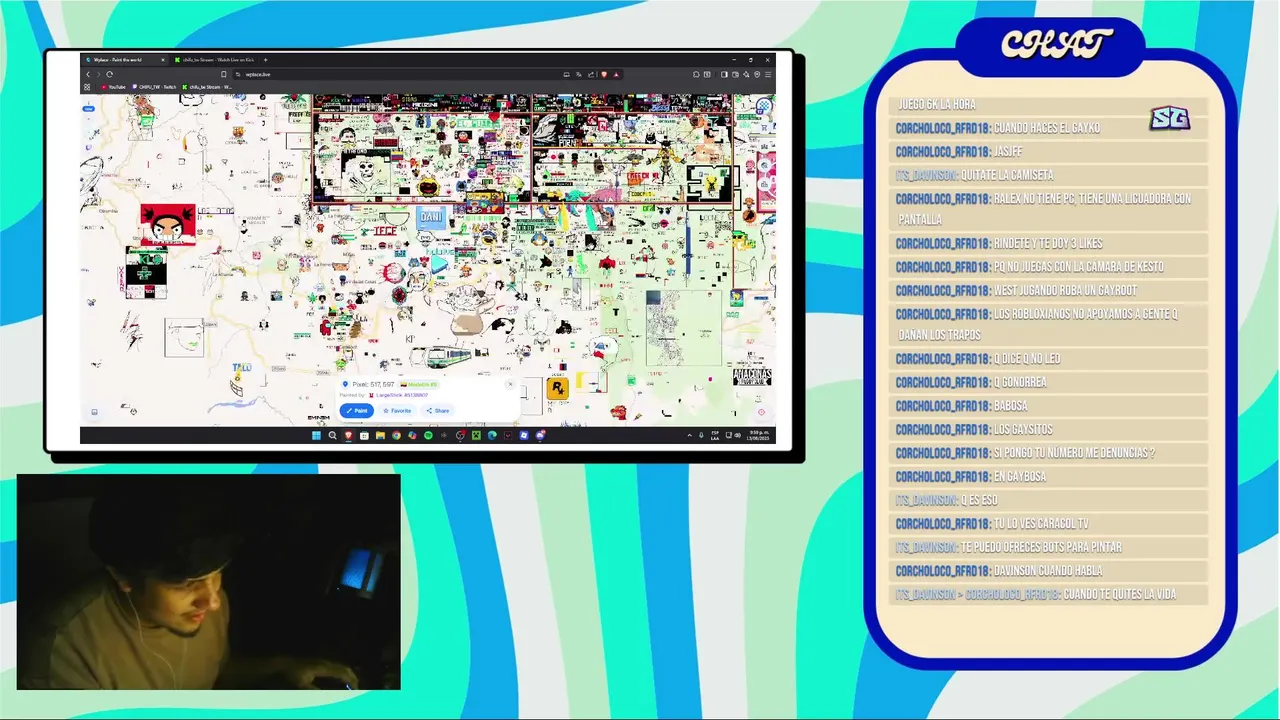Open Brave browser from taskbar
Image resolution: width=1280 pixels, height=720 pixels.
(348, 435)
